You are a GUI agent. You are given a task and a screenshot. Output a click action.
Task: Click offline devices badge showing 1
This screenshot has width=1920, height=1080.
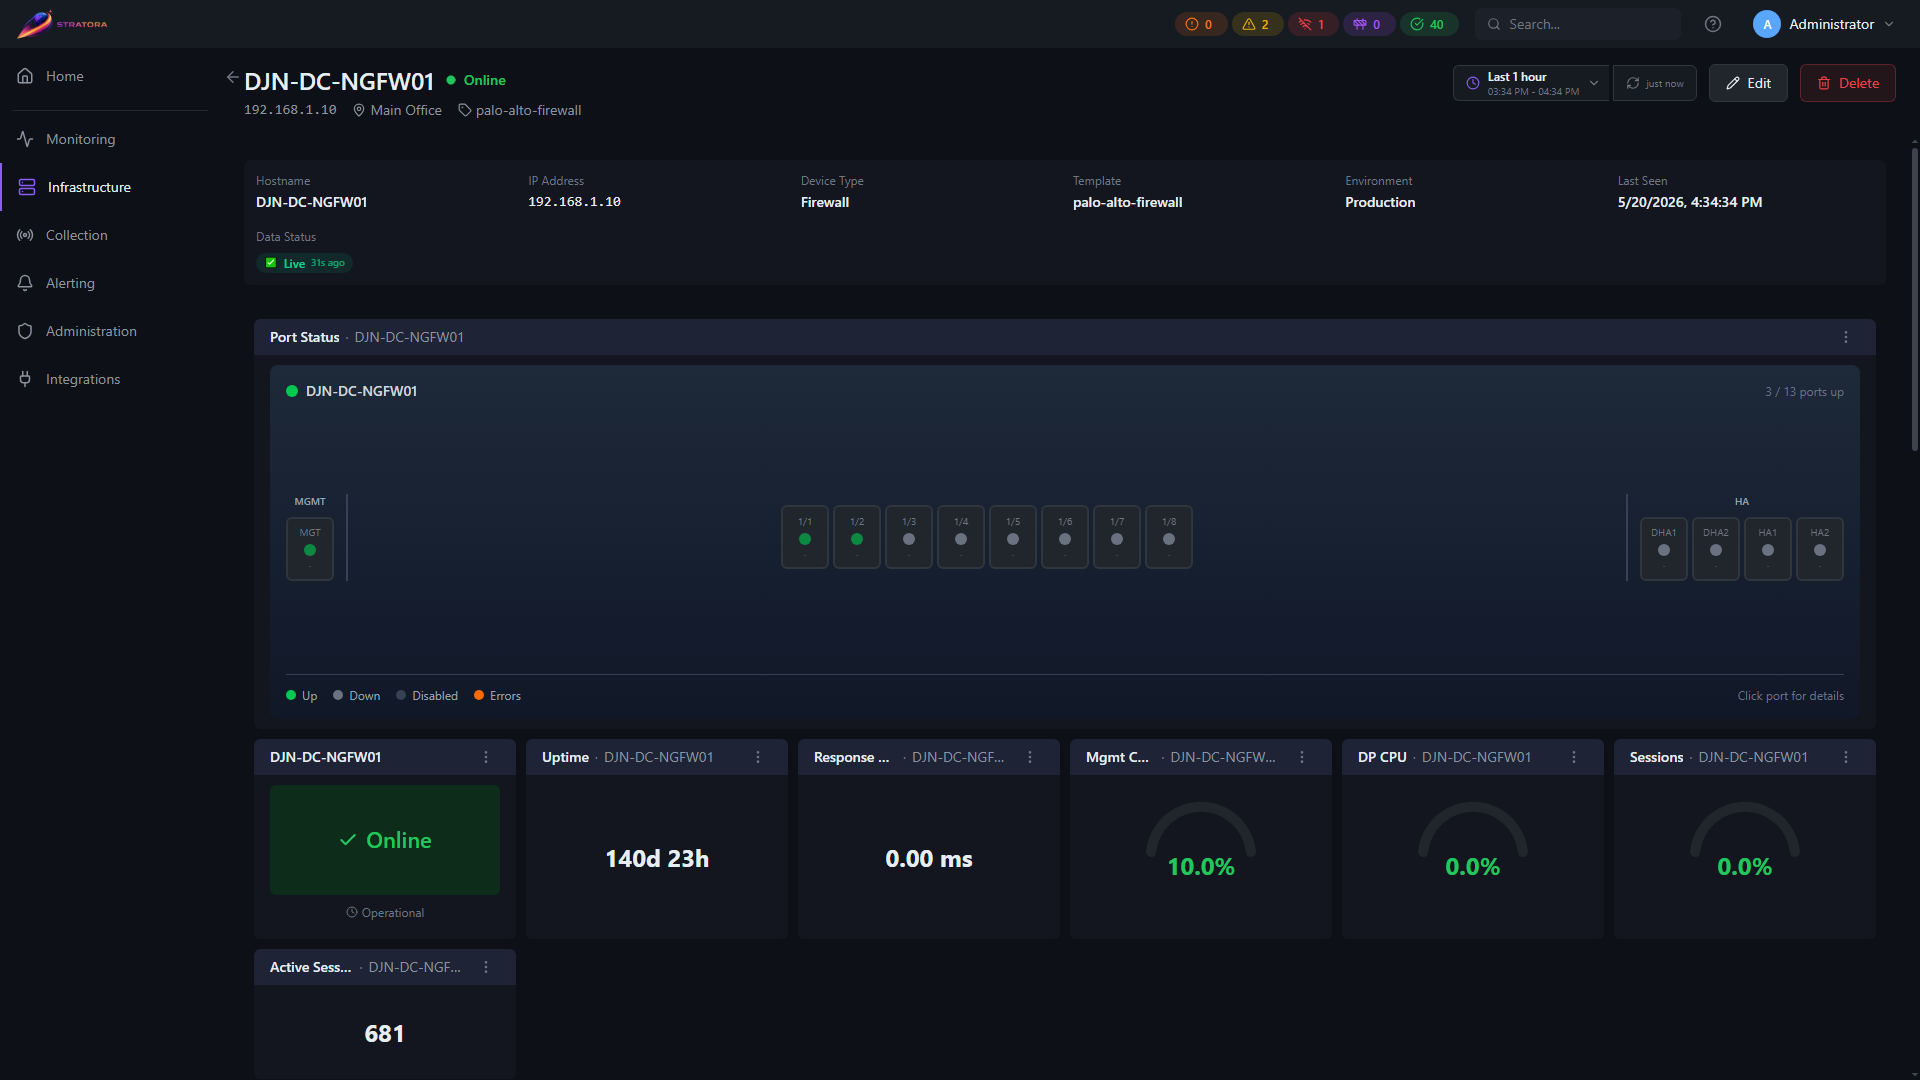click(x=1312, y=24)
